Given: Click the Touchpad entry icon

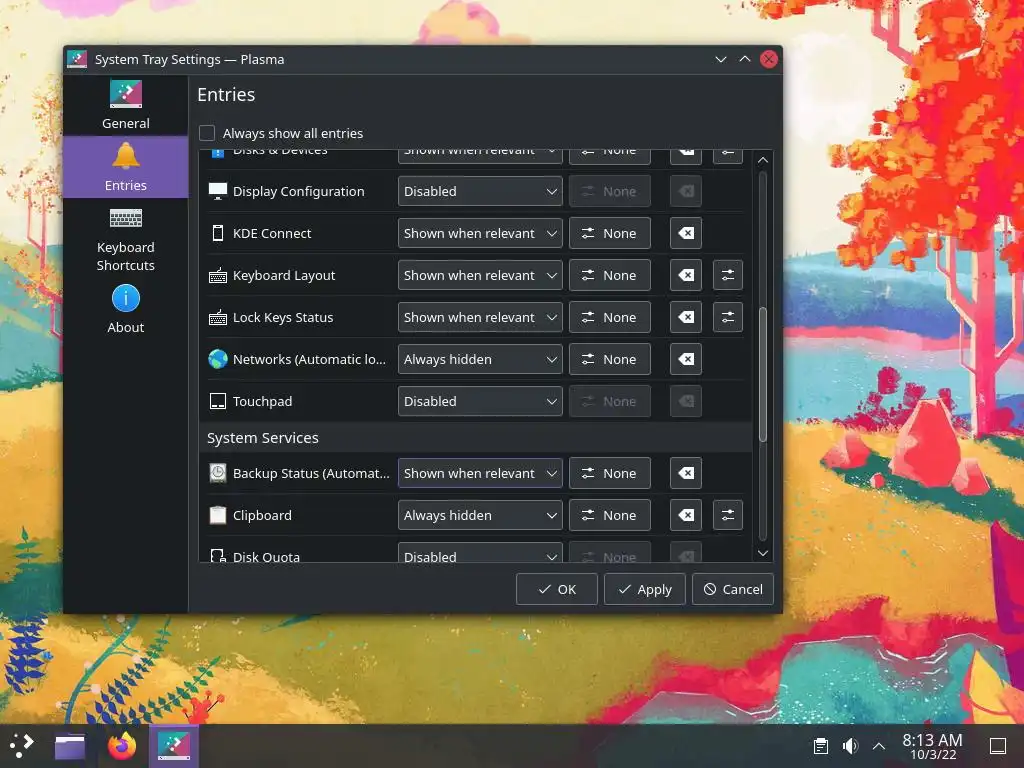Looking at the screenshot, I should tap(217, 401).
